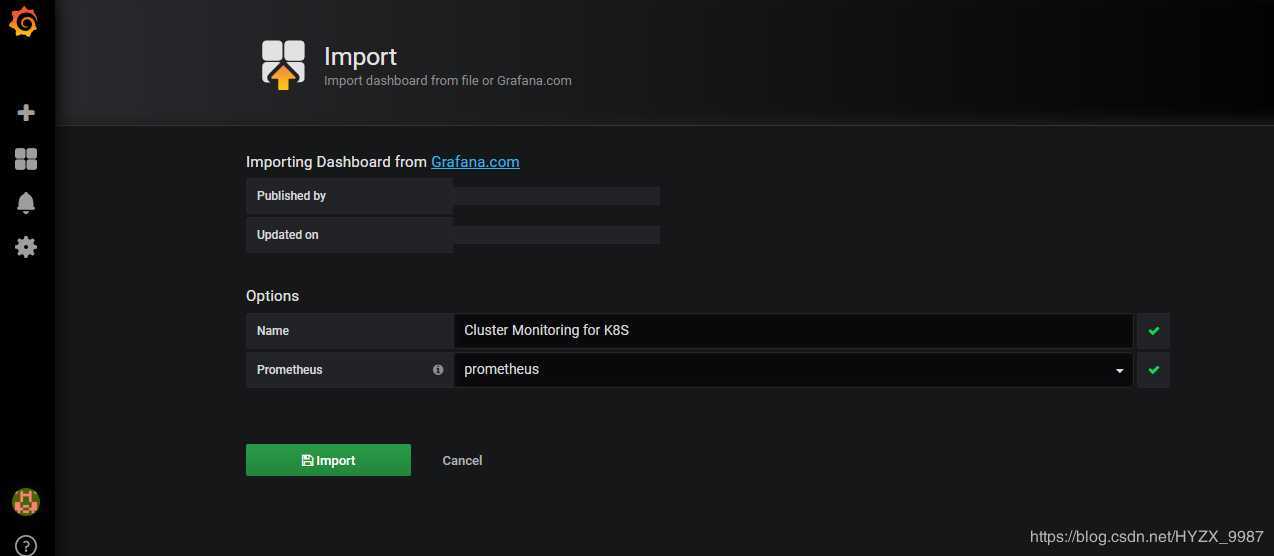Image resolution: width=1274 pixels, height=556 pixels.
Task: Open the Grafana logo home menu
Action: click(24, 22)
